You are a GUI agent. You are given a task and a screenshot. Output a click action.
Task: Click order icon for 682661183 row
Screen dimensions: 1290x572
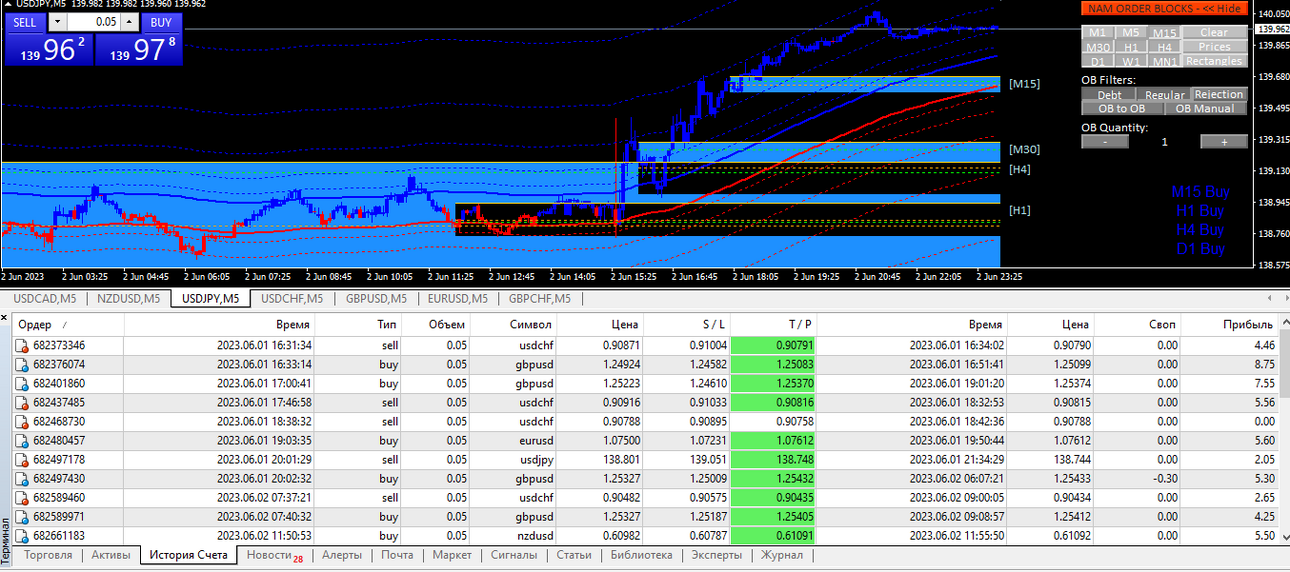pos(22,535)
